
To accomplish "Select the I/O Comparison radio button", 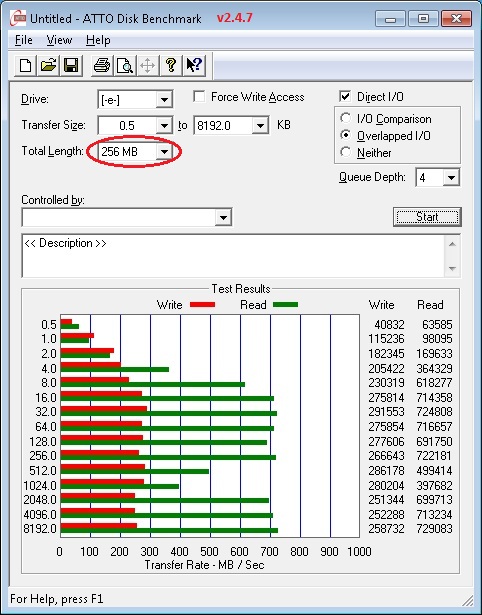I will tap(346, 118).
